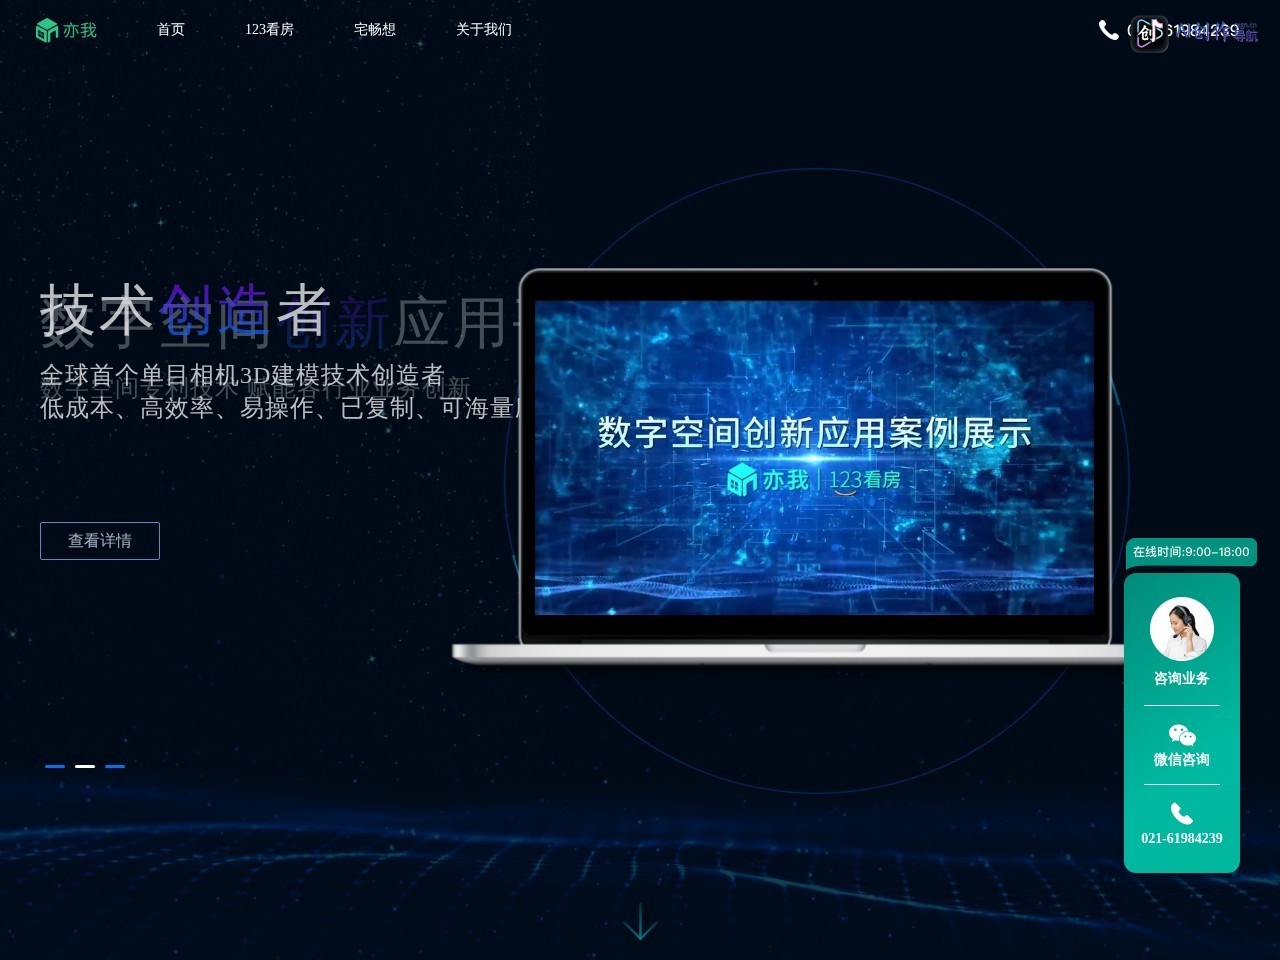Click the phone icon in the header

point(1108,30)
